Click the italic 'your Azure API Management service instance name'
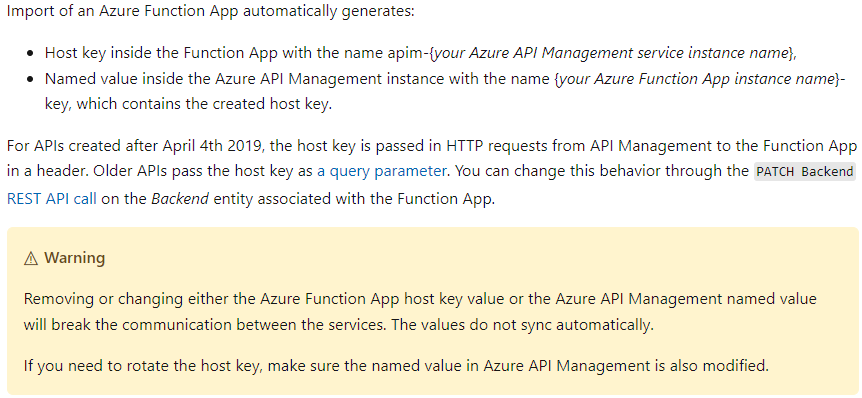The image size is (862, 398). [612, 53]
